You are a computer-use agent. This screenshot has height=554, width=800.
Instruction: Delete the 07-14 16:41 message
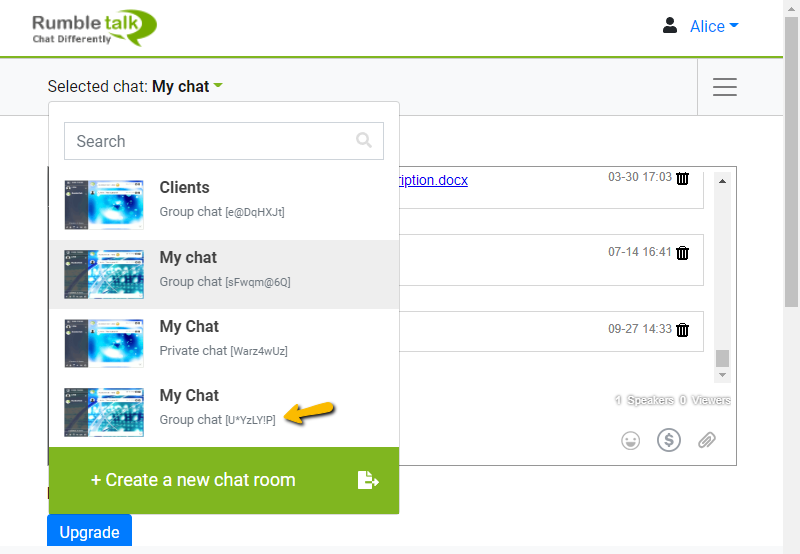[683, 253]
